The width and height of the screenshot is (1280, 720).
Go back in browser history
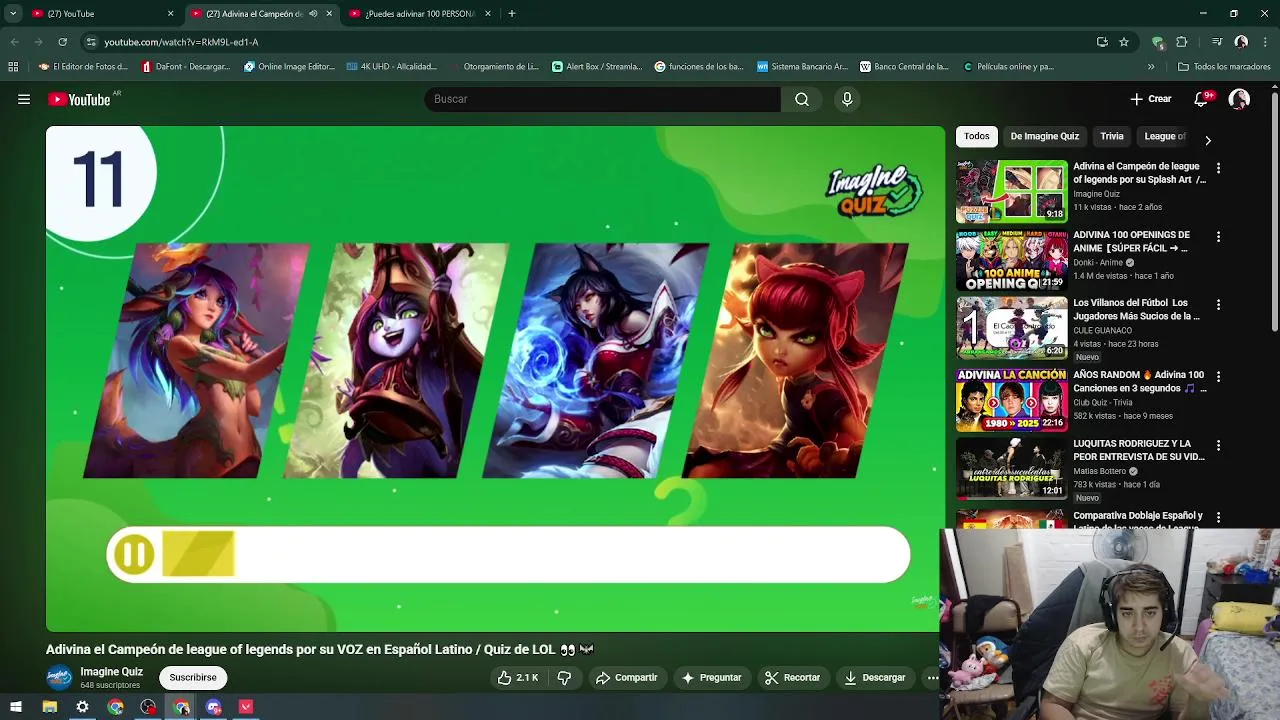[x=14, y=42]
